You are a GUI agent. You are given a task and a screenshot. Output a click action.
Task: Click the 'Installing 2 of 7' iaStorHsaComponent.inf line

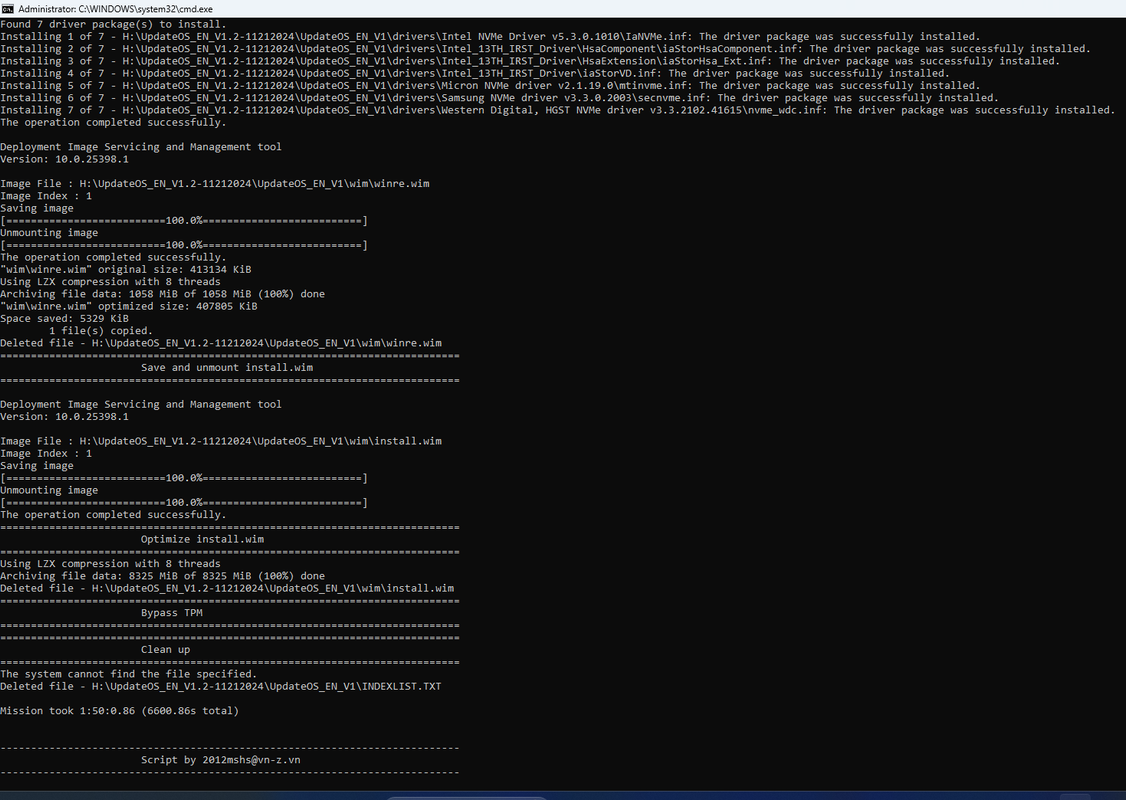coord(545,49)
